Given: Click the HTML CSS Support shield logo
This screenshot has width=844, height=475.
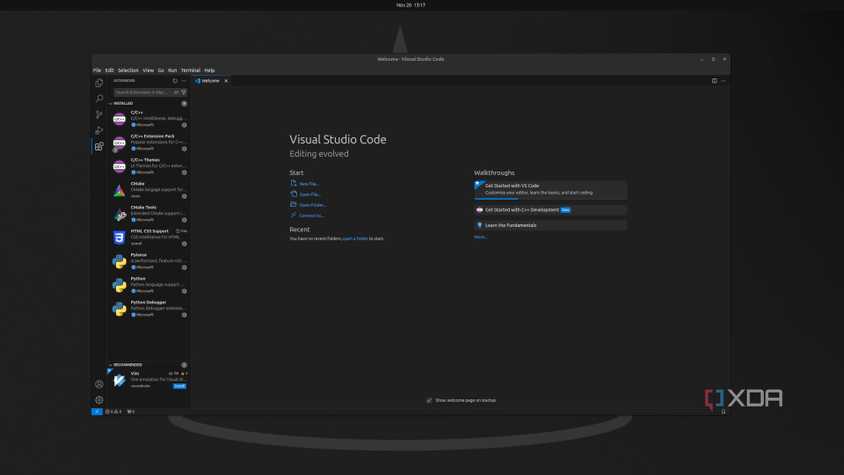Looking at the screenshot, I should pos(119,238).
